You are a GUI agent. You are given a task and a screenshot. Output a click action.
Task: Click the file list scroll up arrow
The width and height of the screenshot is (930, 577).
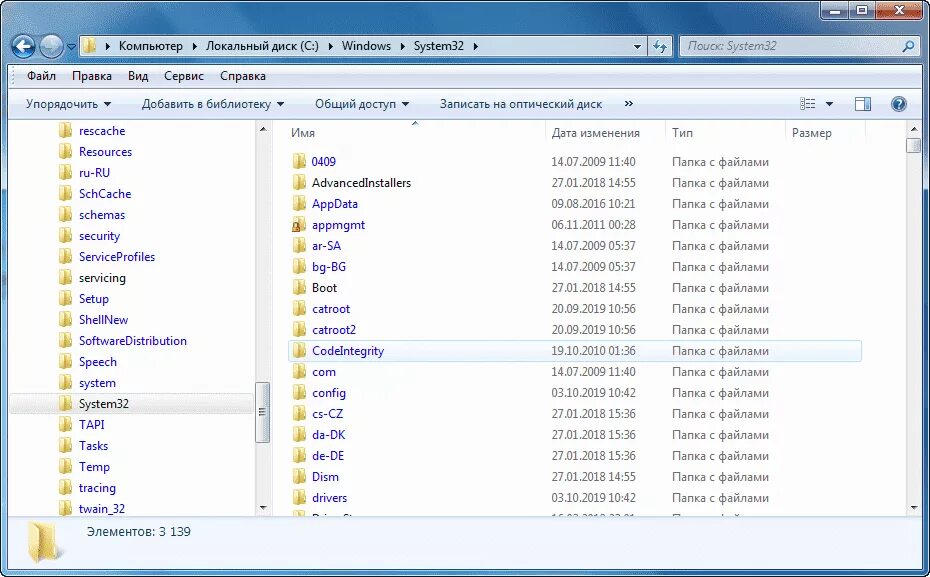(x=914, y=128)
